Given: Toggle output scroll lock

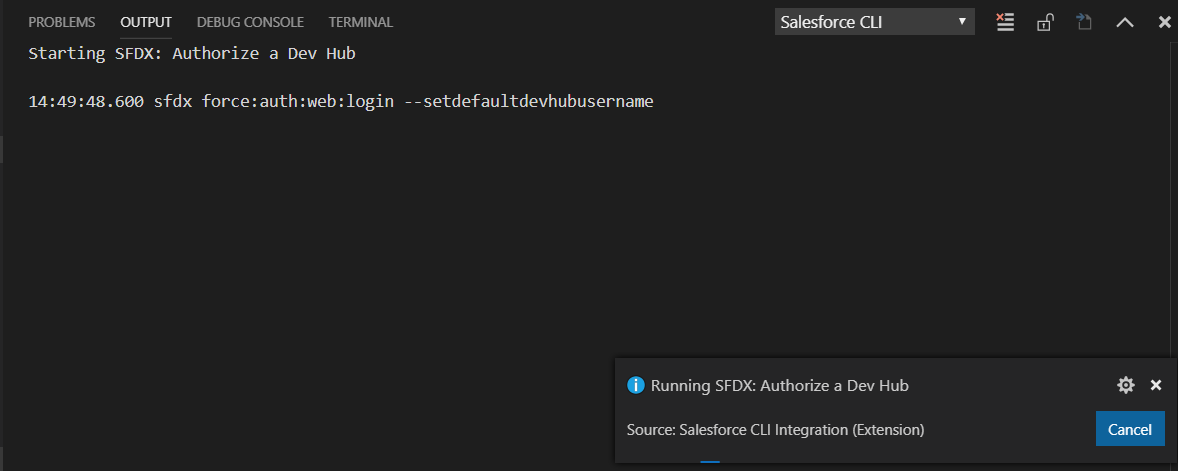Looking at the screenshot, I should (x=1045, y=22).
